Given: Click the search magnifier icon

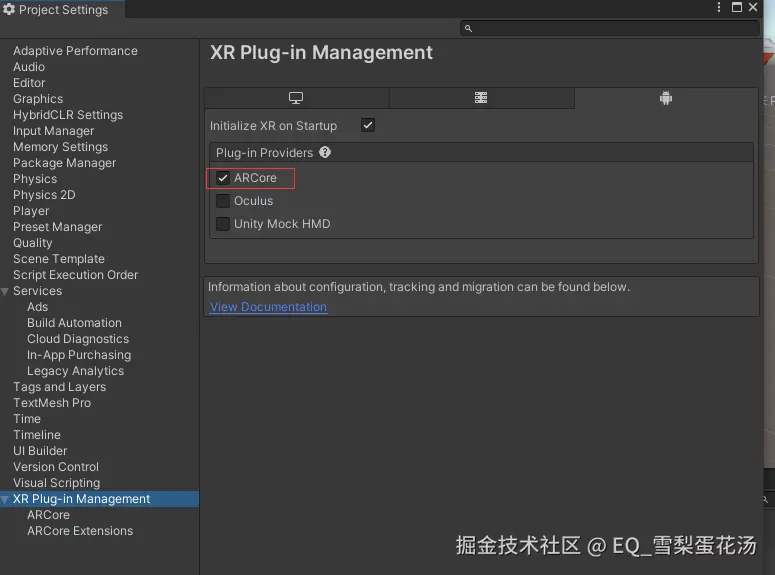Looking at the screenshot, I should tap(468, 29).
